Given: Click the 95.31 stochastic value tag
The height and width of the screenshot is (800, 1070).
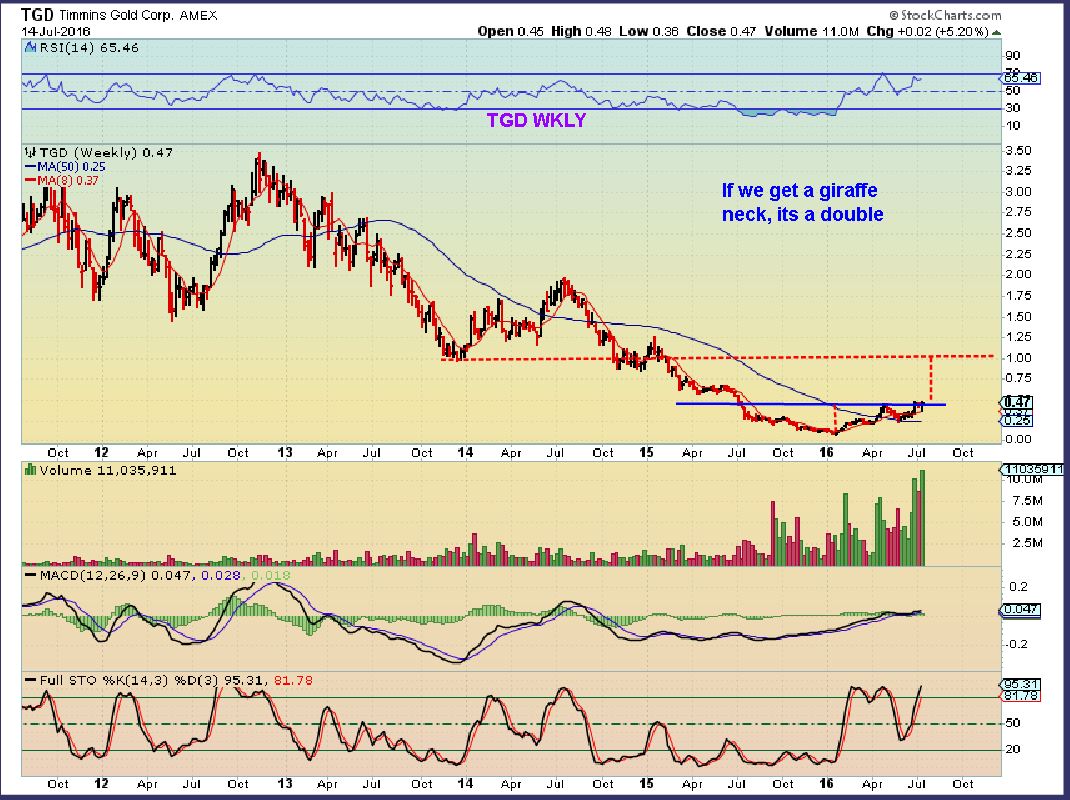Looking at the screenshot, I should click(1022, 684).
